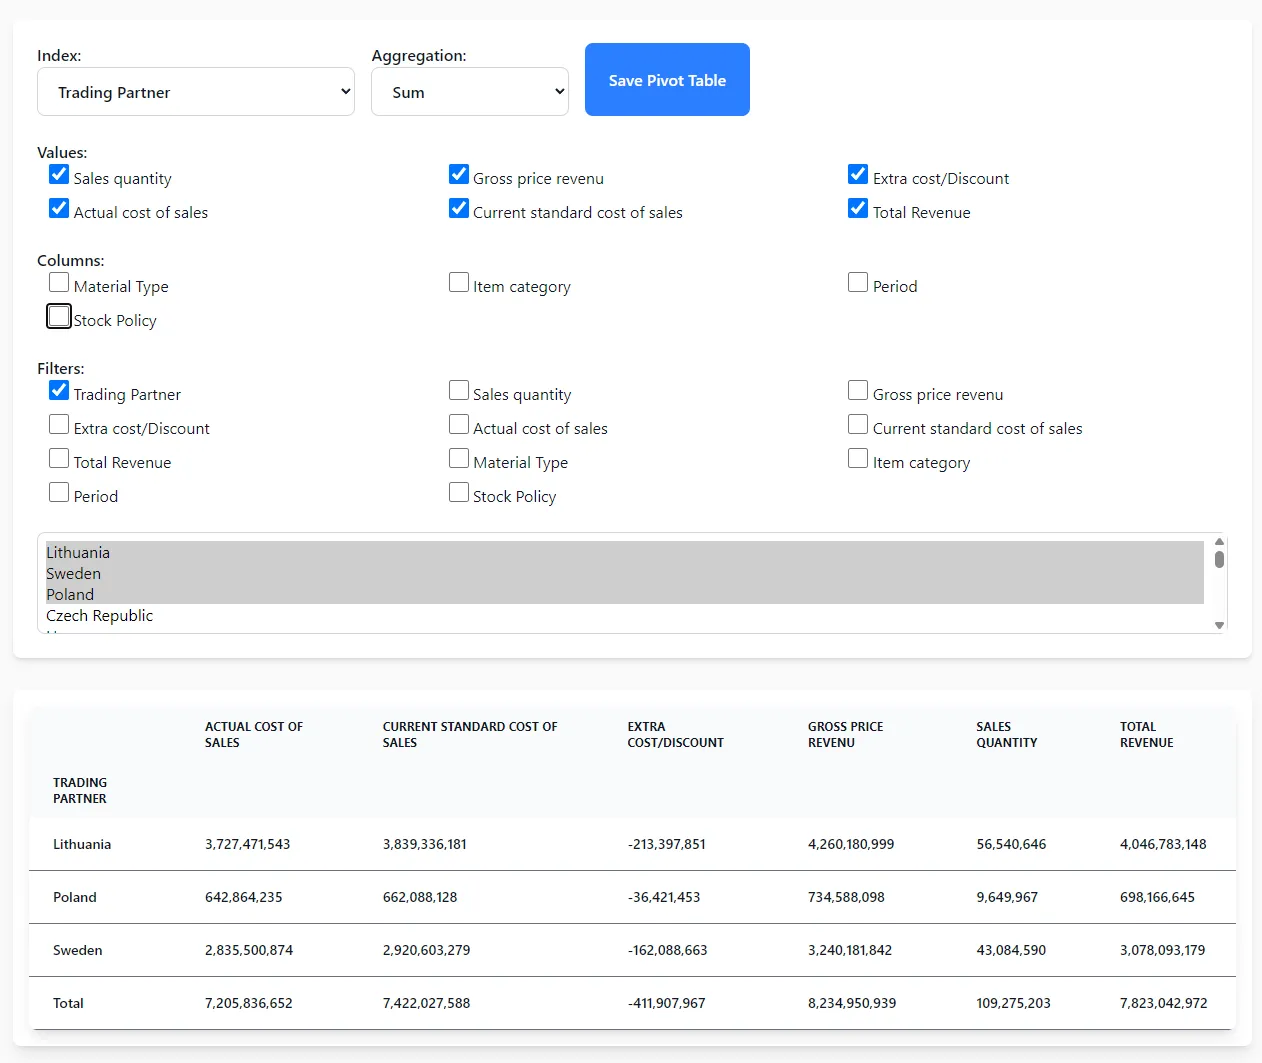The width and height of the screenshot is (1262, 1063).
Task: Check Current standard cost of sales under Filters
Action: [858, 425]
